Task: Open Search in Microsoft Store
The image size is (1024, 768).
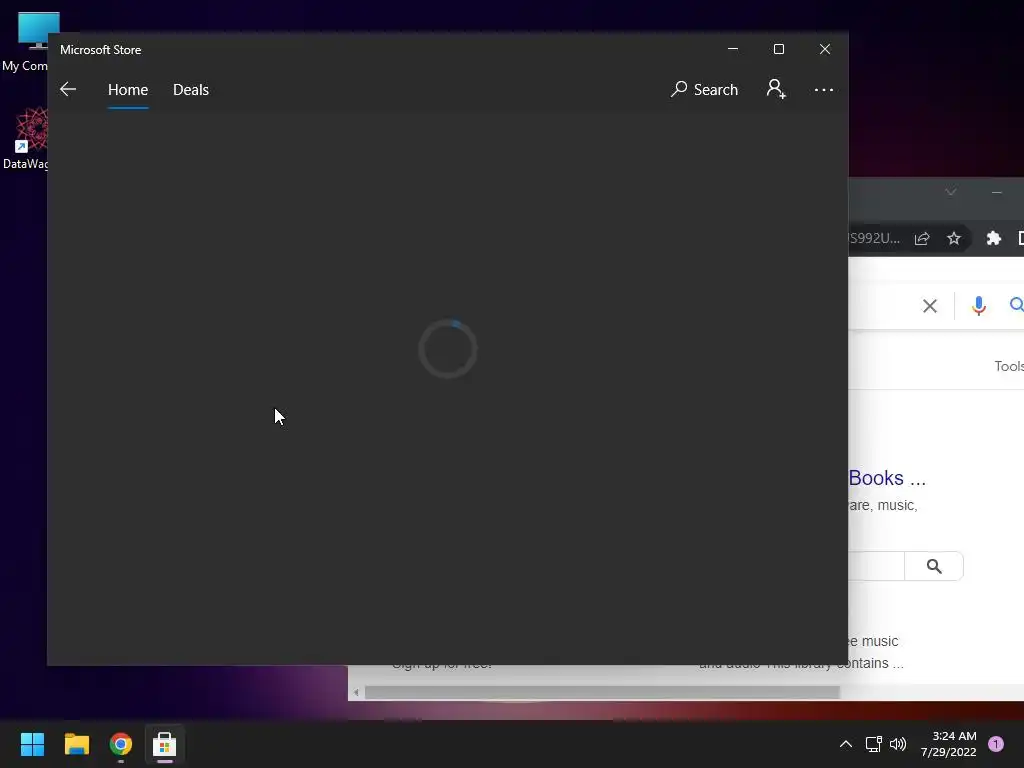Action: (x=704, y=89)
